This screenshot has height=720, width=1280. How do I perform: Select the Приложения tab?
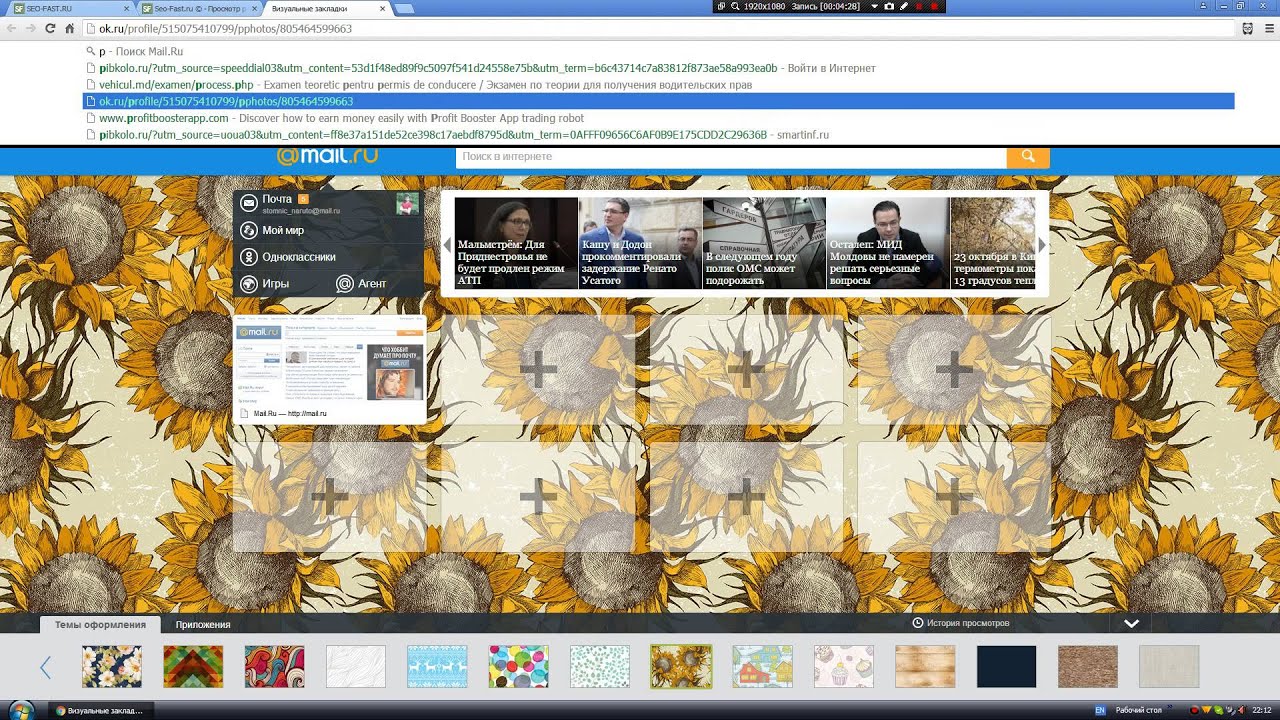pos(203,624)
